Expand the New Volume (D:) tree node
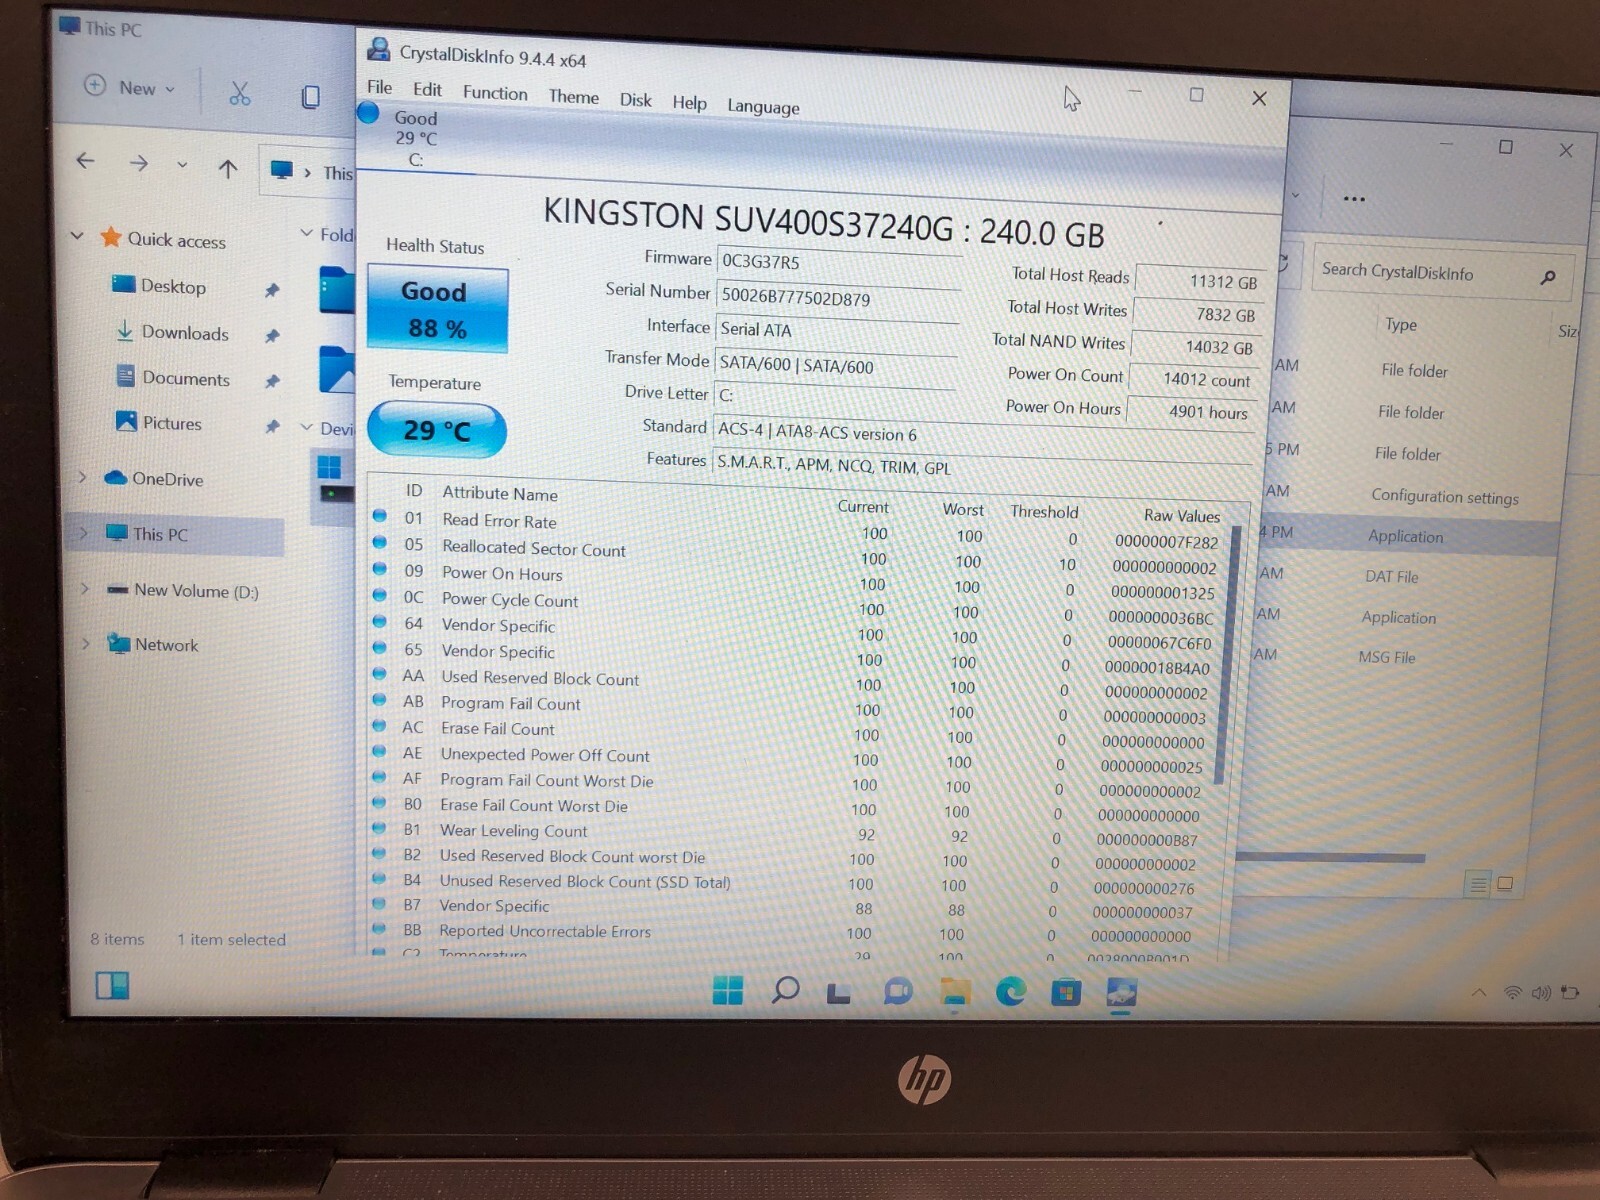This screenshot has width=1600, height=1200. click(x=84, y=588)
